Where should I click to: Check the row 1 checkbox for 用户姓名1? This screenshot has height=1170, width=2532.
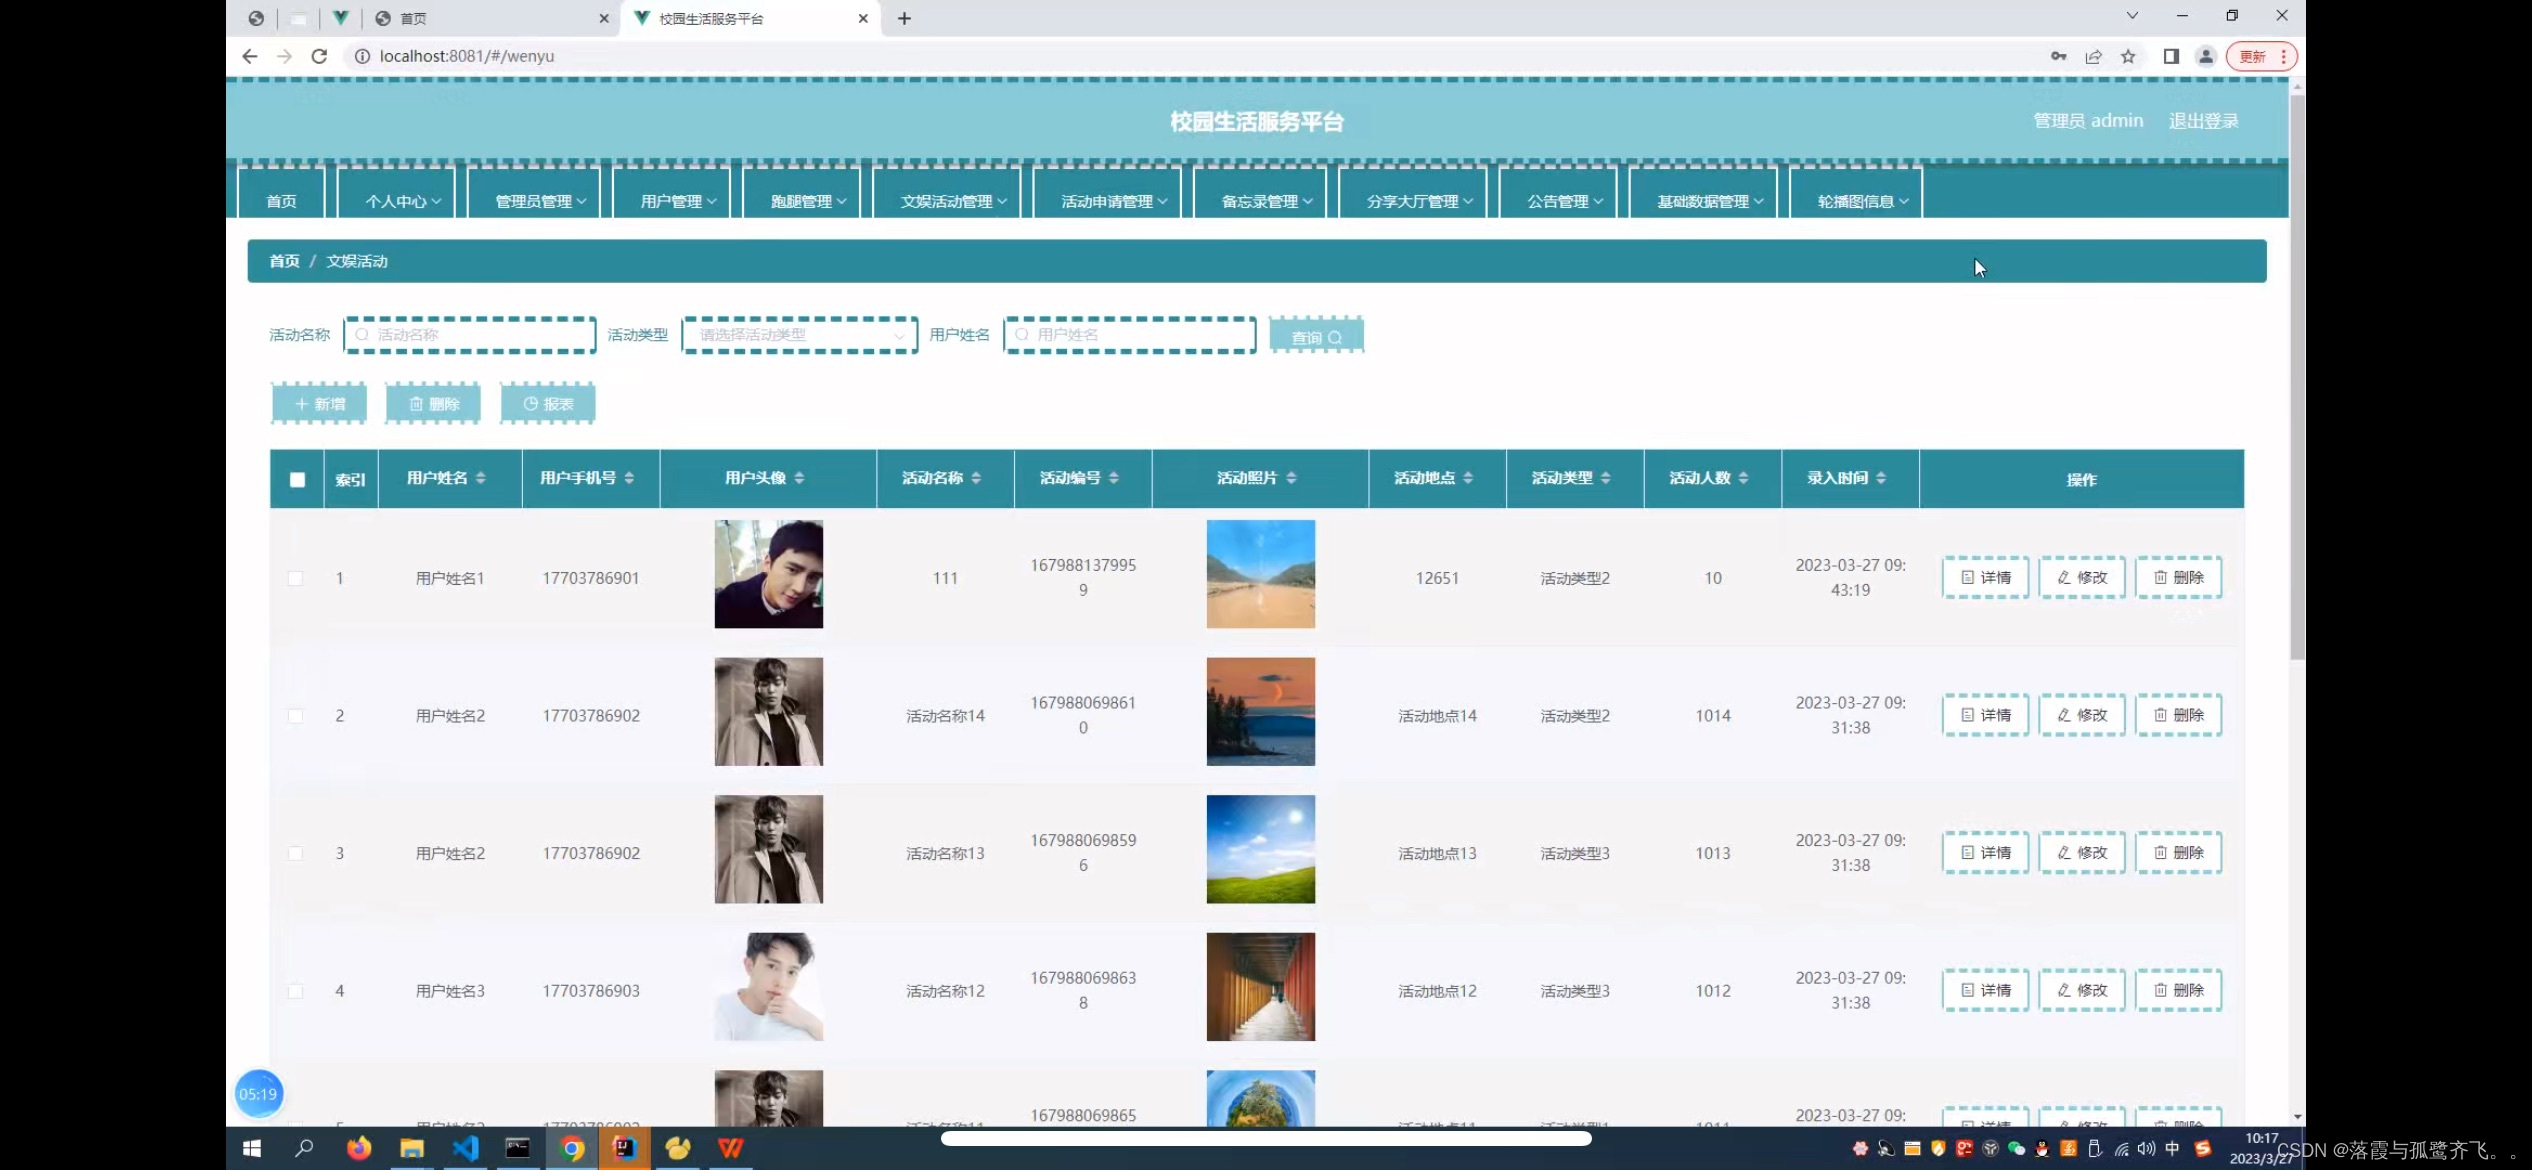coord(295,578)
